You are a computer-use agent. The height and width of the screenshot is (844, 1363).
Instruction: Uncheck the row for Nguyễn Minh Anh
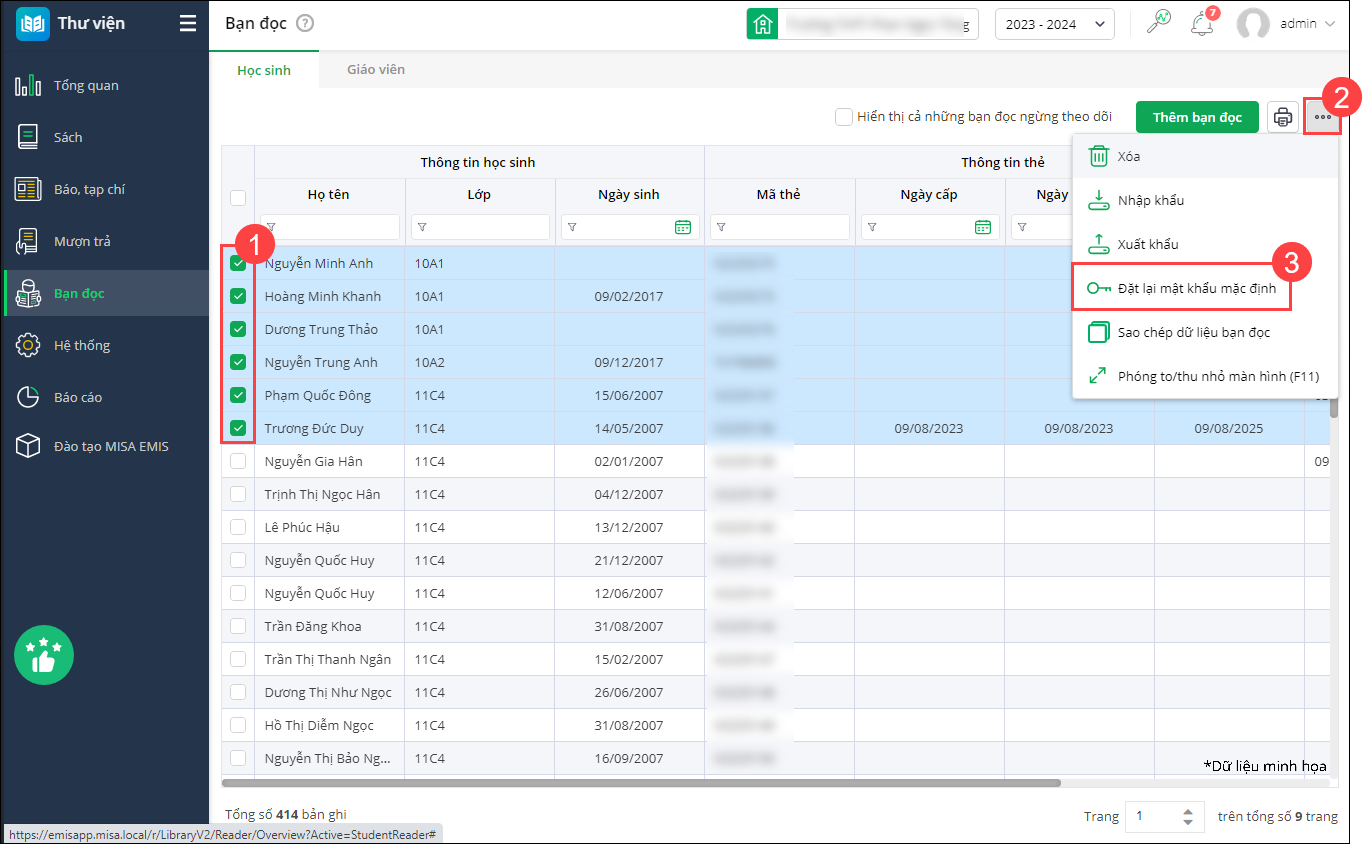point(238,264)
